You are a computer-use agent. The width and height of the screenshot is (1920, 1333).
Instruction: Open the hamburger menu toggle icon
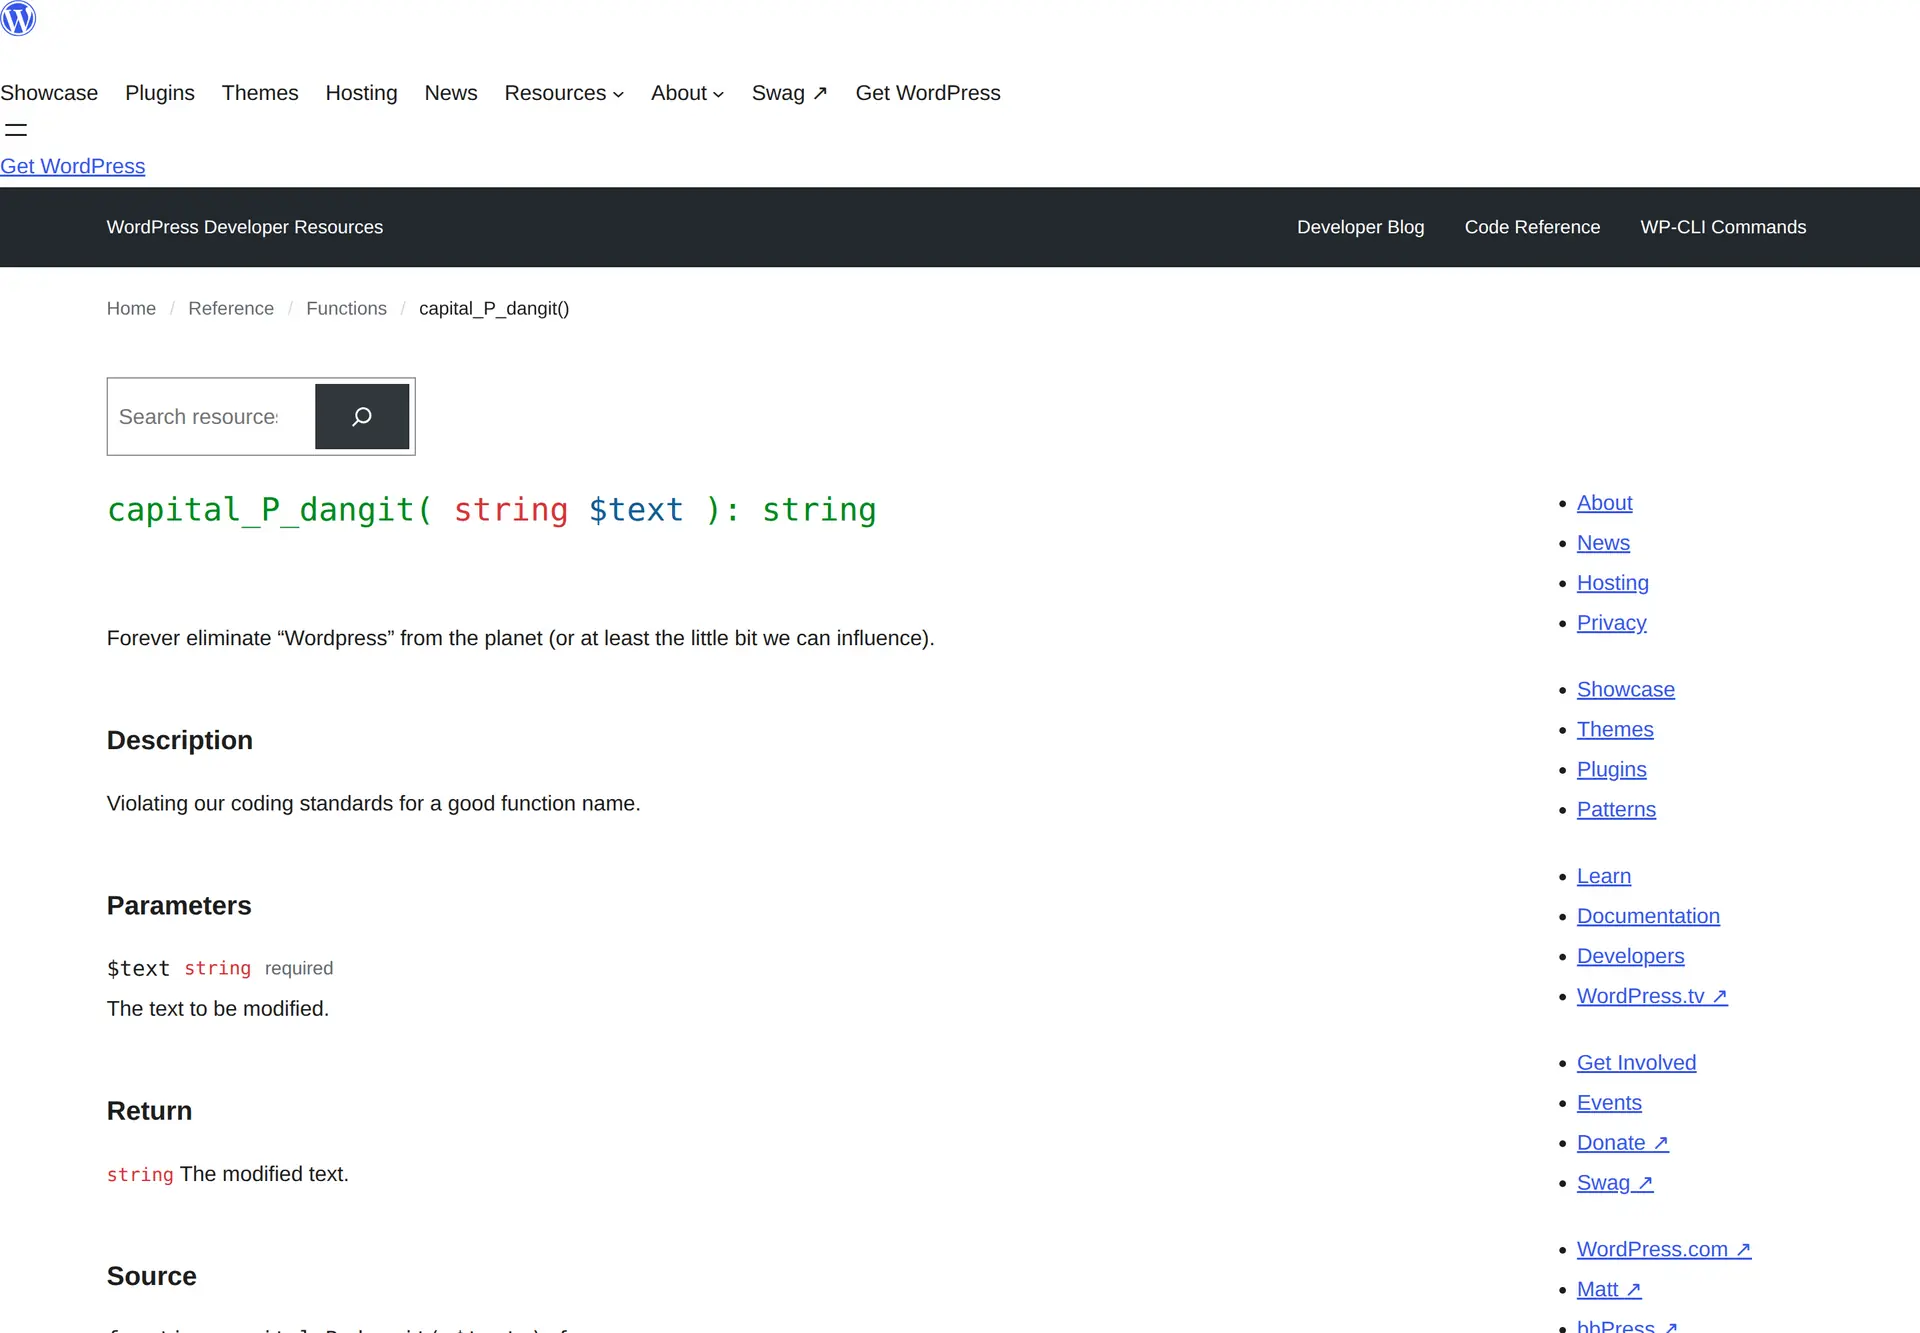[x=16, y=130]
